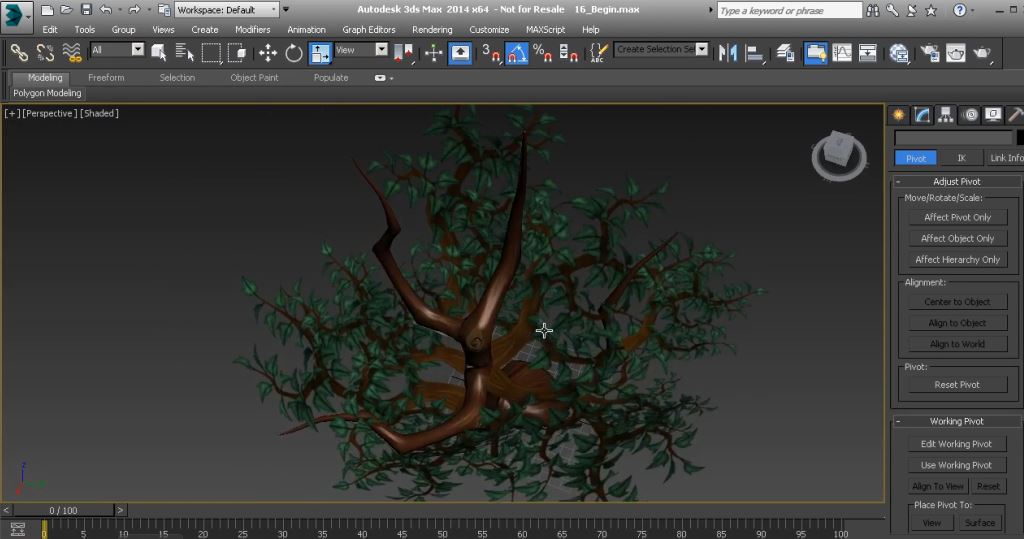Open Edit Named Selection Sets

[598, 52]
